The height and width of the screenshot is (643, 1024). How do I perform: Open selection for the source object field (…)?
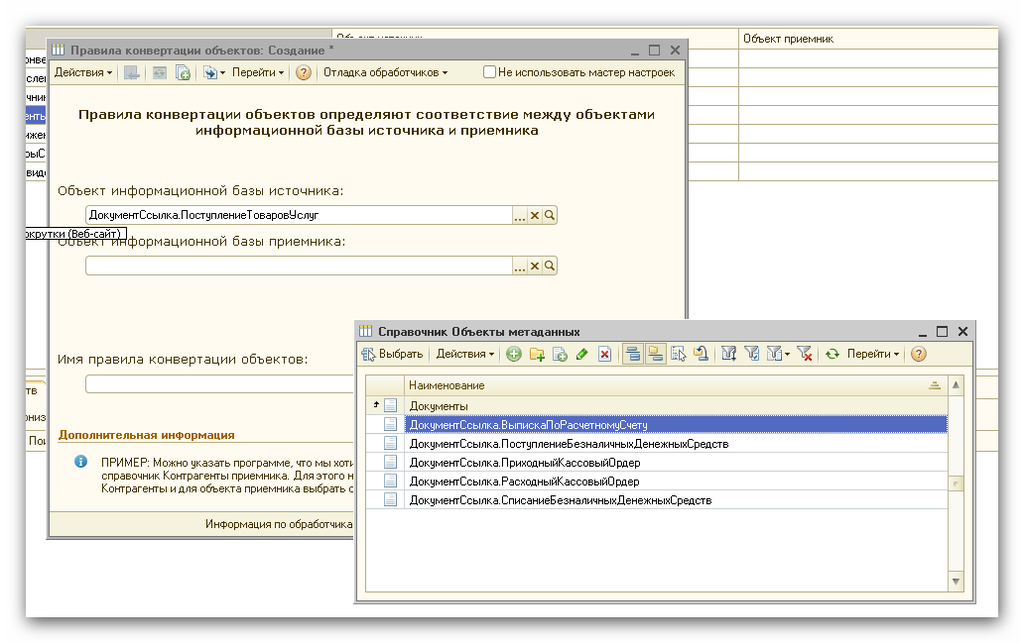coord(520,215)
